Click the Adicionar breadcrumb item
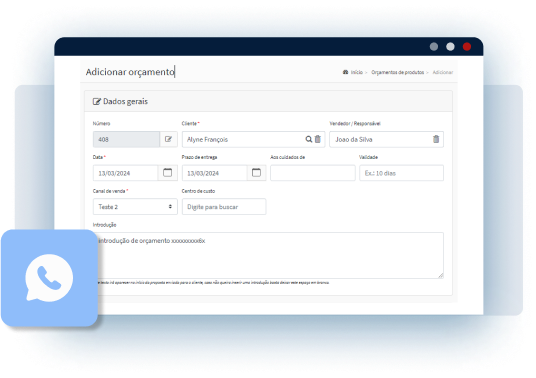The height and width of the screenshot is (378, 536). coord(443,72)
